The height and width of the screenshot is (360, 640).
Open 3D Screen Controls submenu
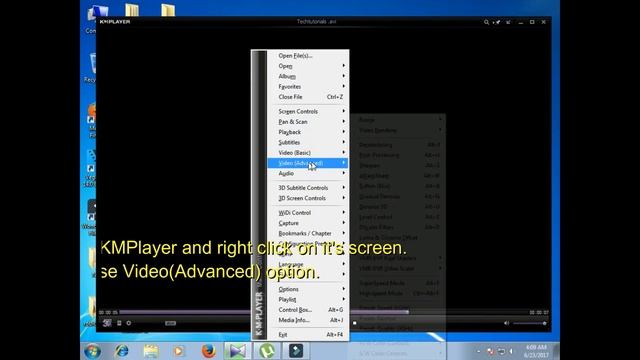pos(308,198)
